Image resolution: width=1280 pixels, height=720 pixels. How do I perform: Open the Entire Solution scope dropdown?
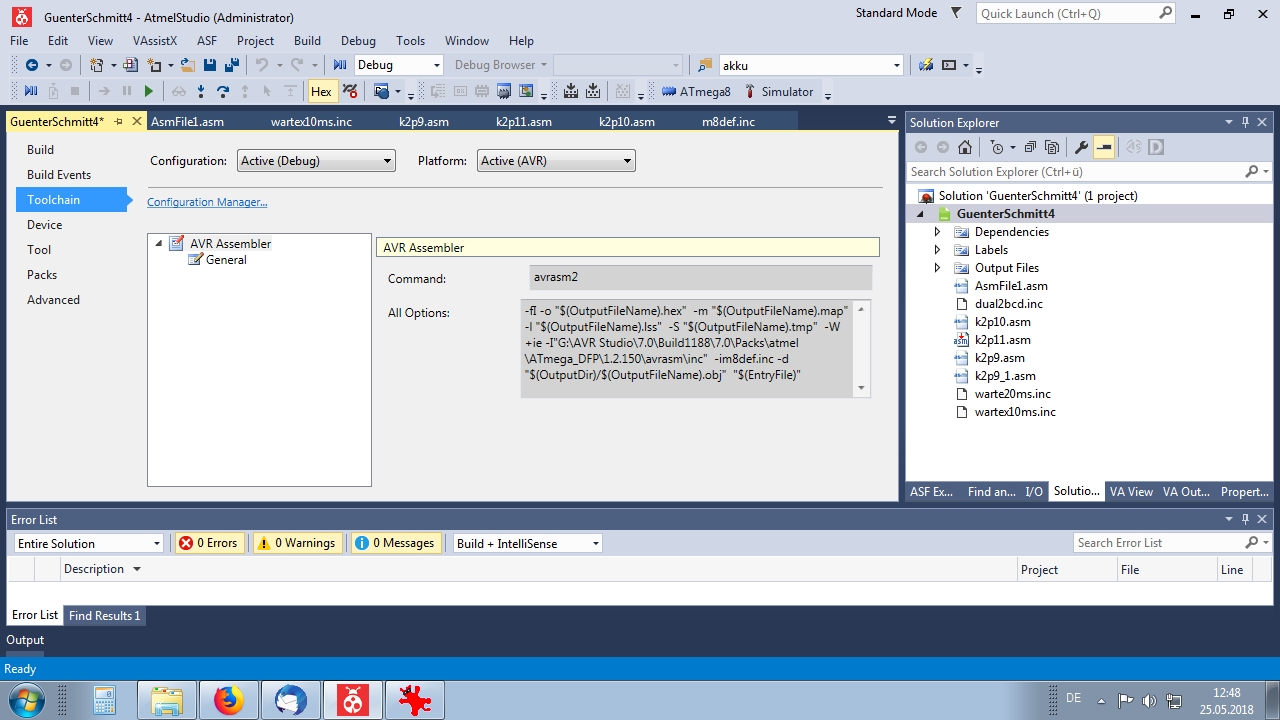tap(88, 543)
